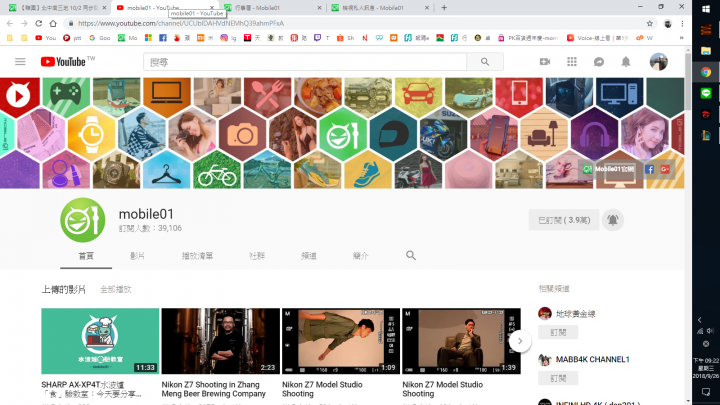Open the 1:09 Nikon Z7 Model Studio thumbnail
Image resolution: width=720 pixels, height=405 pixels.
coord(341,341)
